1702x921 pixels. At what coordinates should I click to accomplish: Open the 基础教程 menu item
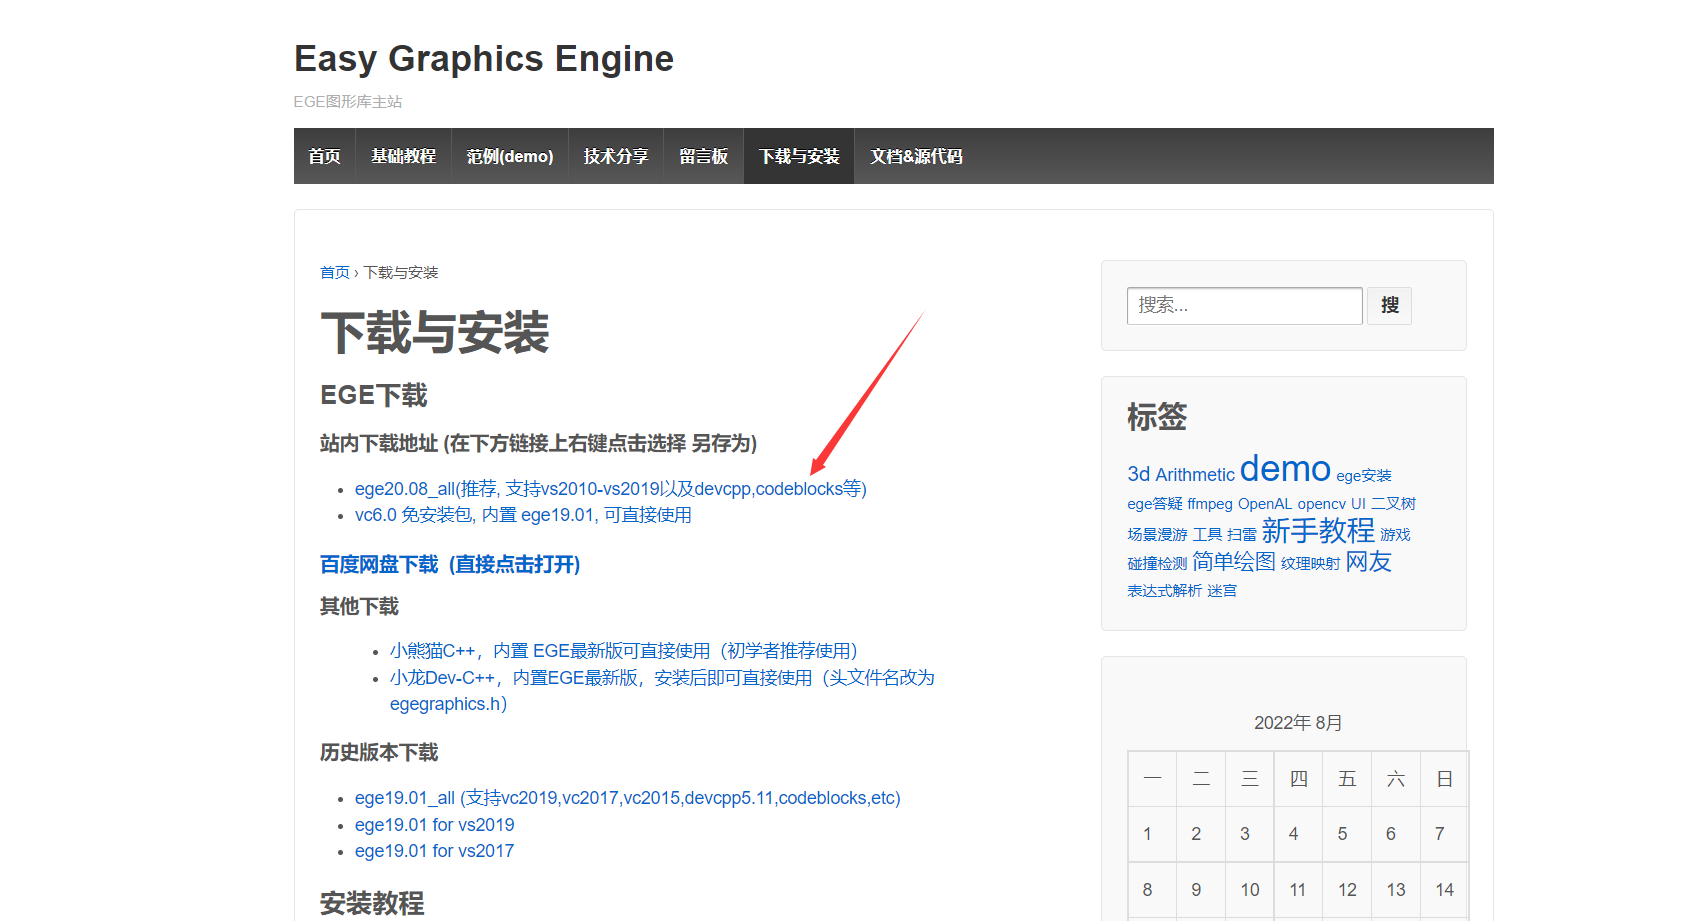point(403,156)
